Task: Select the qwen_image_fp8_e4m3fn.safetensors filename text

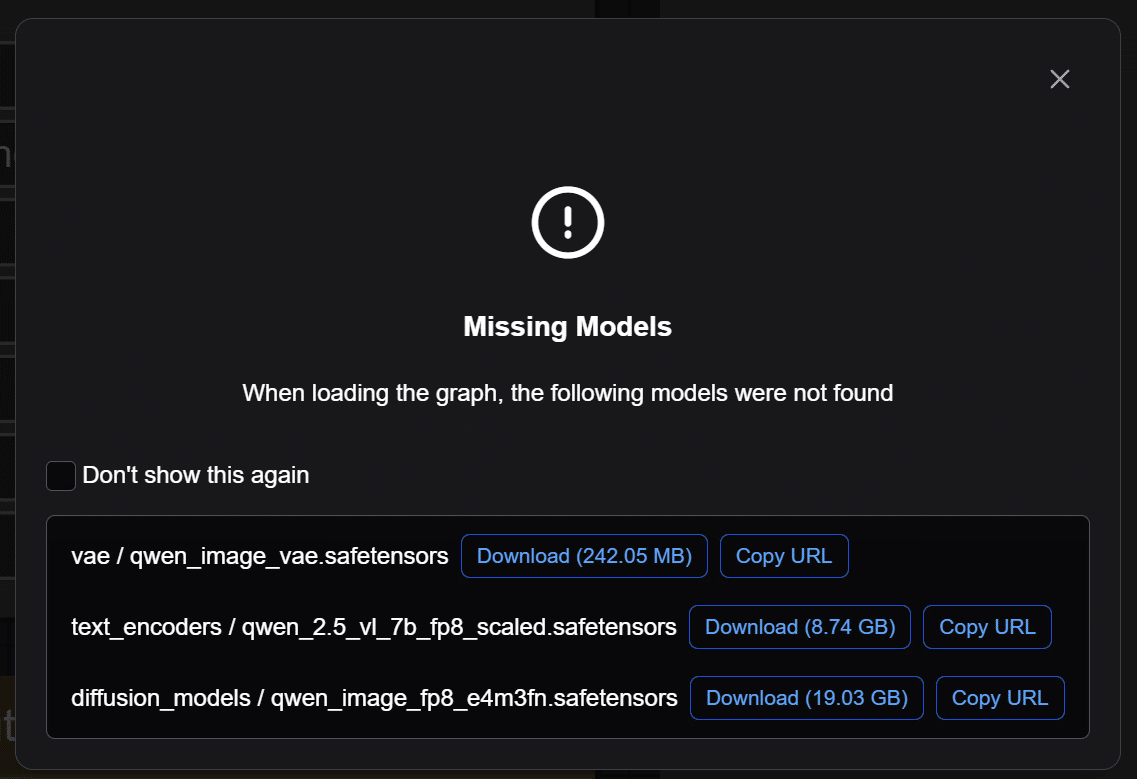Action: (474, 698)
